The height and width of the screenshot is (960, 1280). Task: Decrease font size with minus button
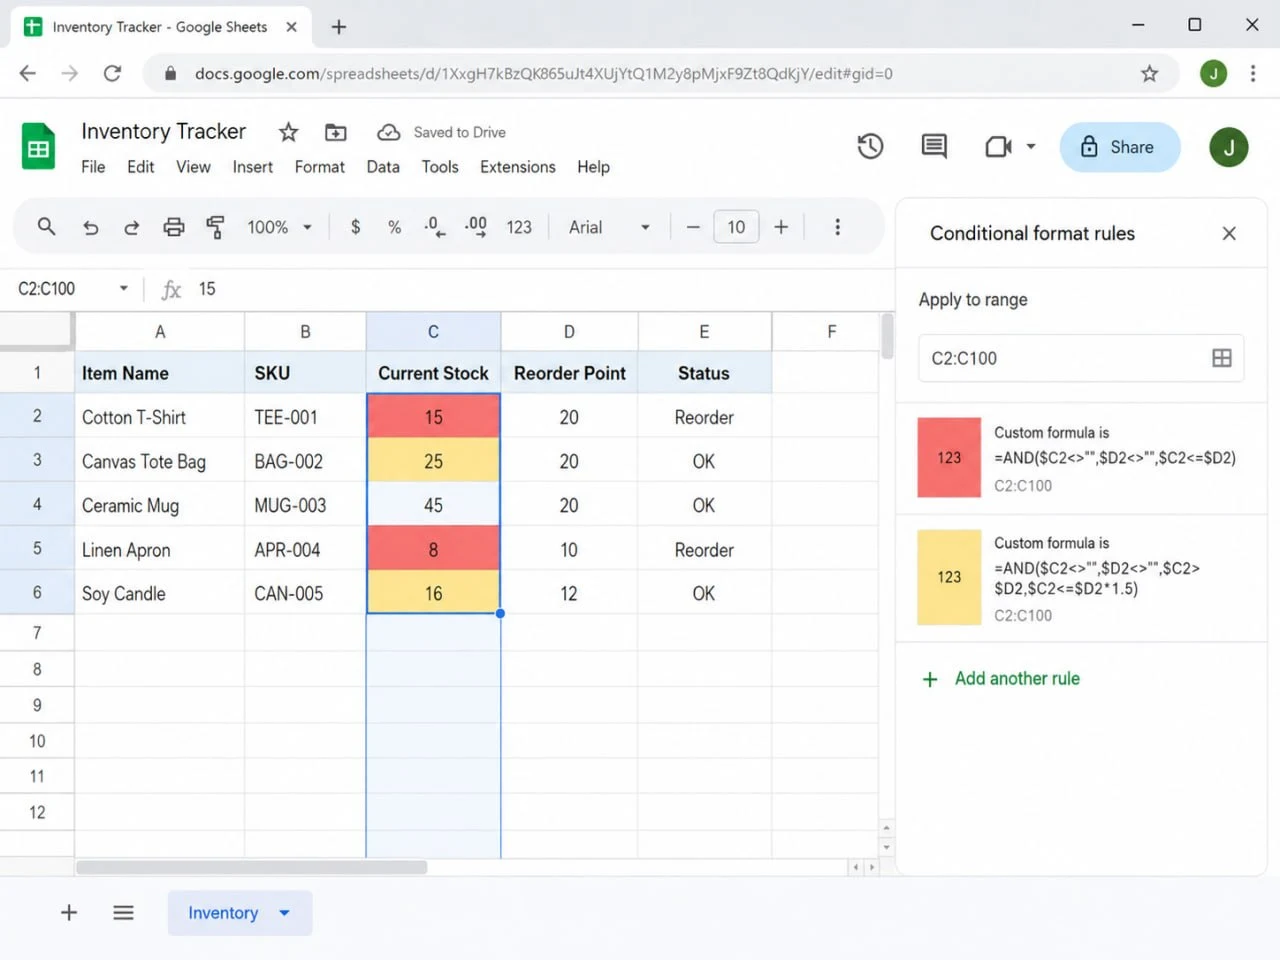pyautogui.click(x=692, y=227)
